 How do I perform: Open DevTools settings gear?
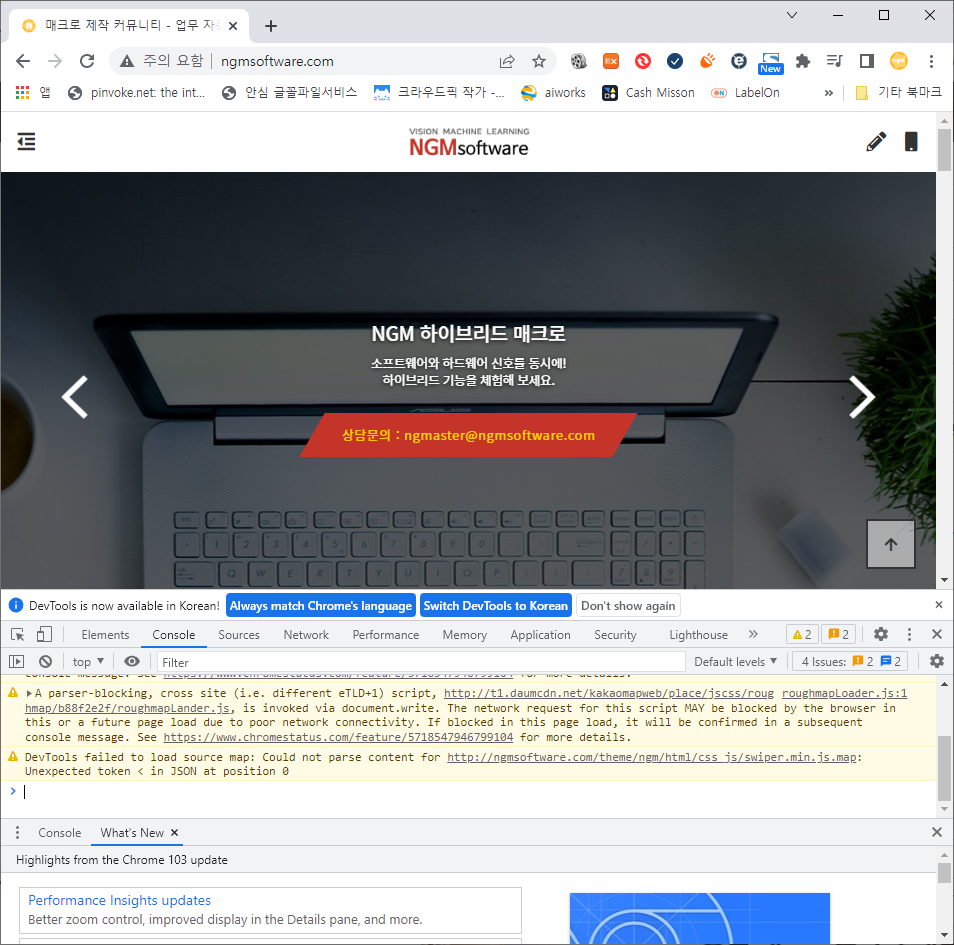point(880,634)
